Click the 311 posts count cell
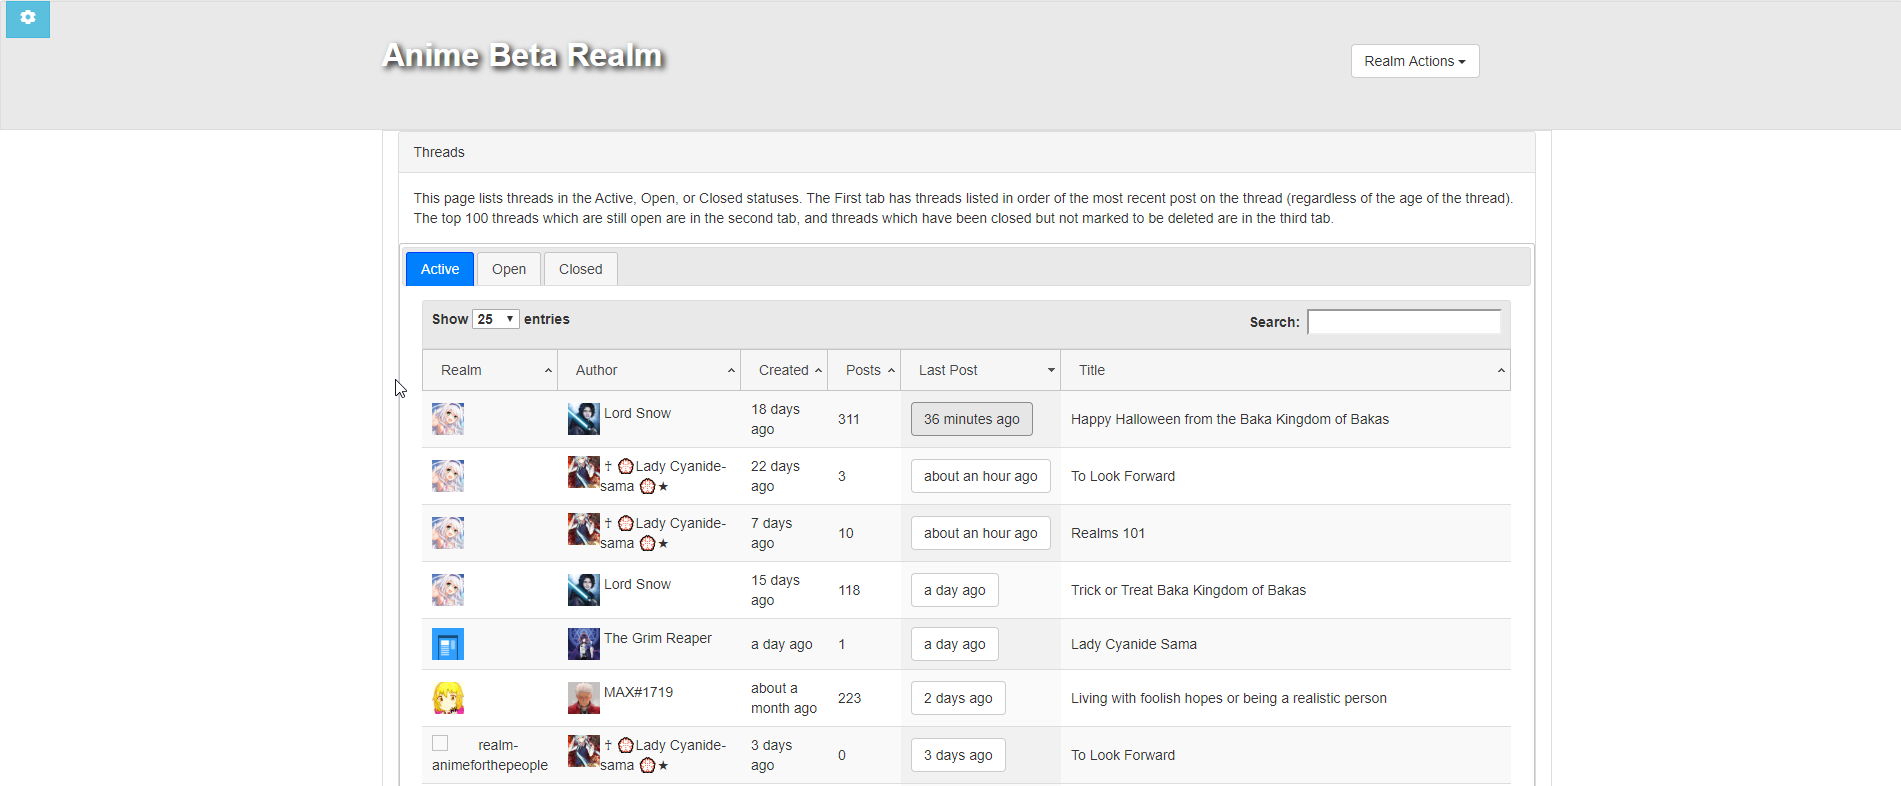The height and width of the screenshot is (786, 1901). click(x=864, y=419)
